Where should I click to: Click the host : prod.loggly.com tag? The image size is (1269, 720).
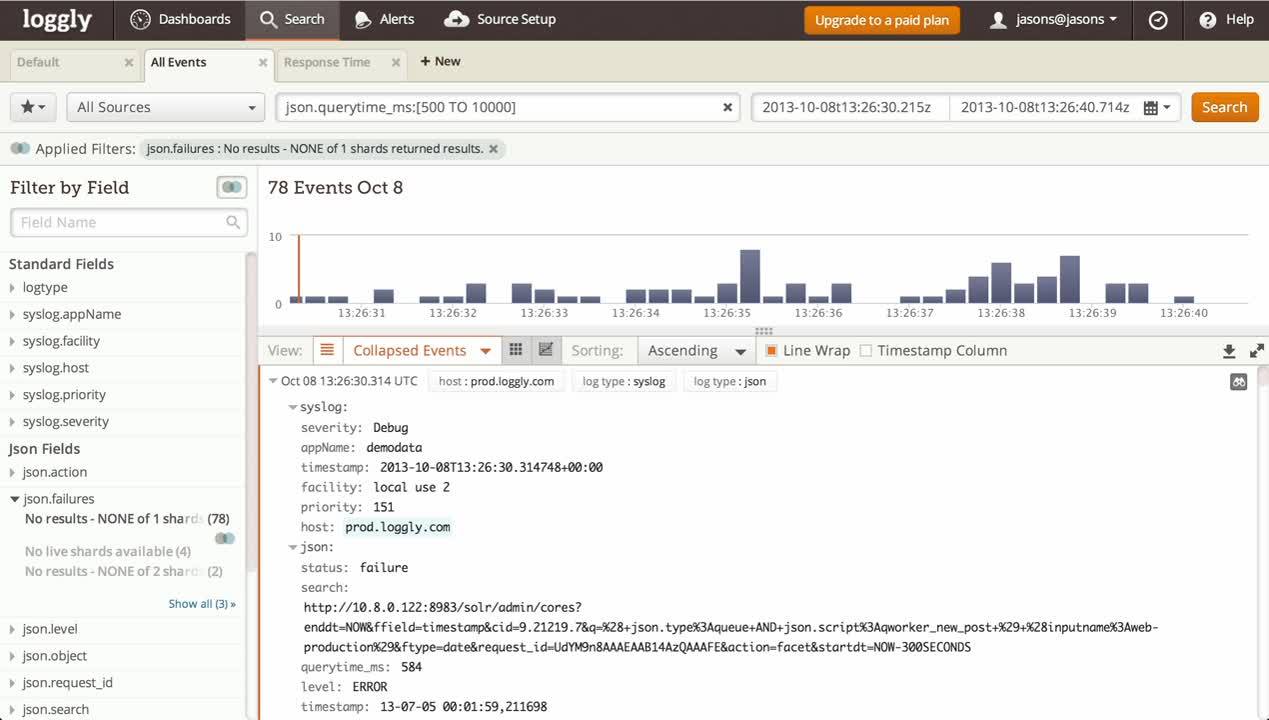coord(496,381)
